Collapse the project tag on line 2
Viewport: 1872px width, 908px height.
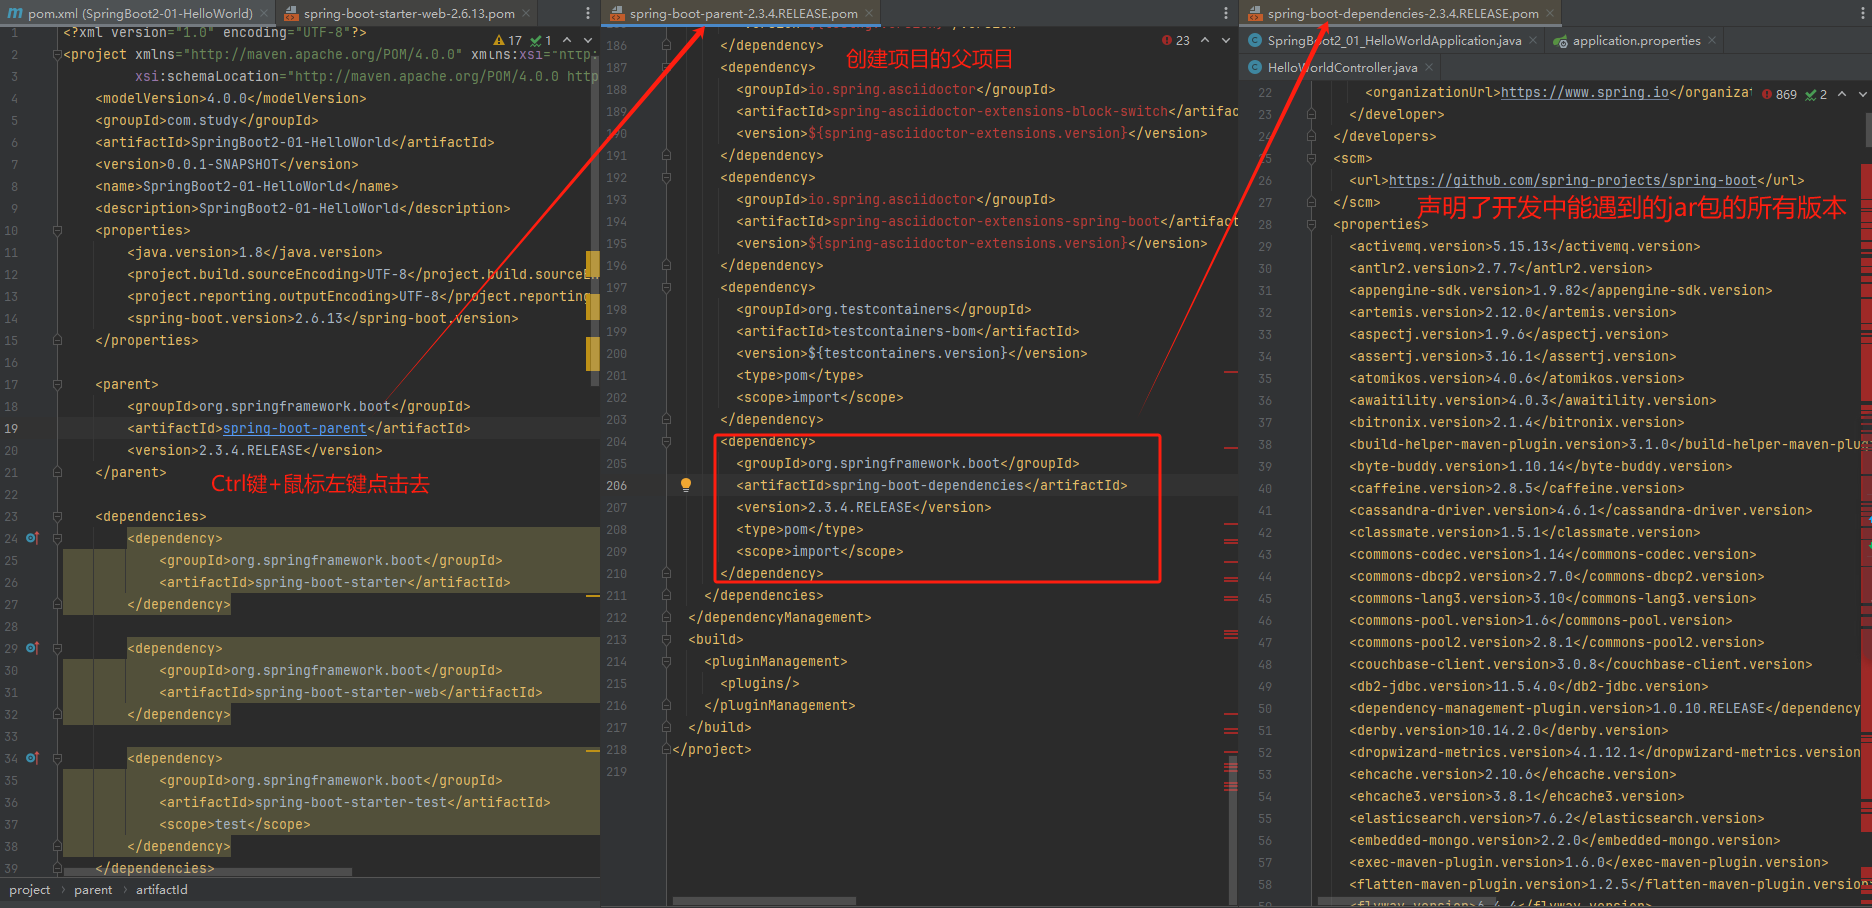[57, 54]
